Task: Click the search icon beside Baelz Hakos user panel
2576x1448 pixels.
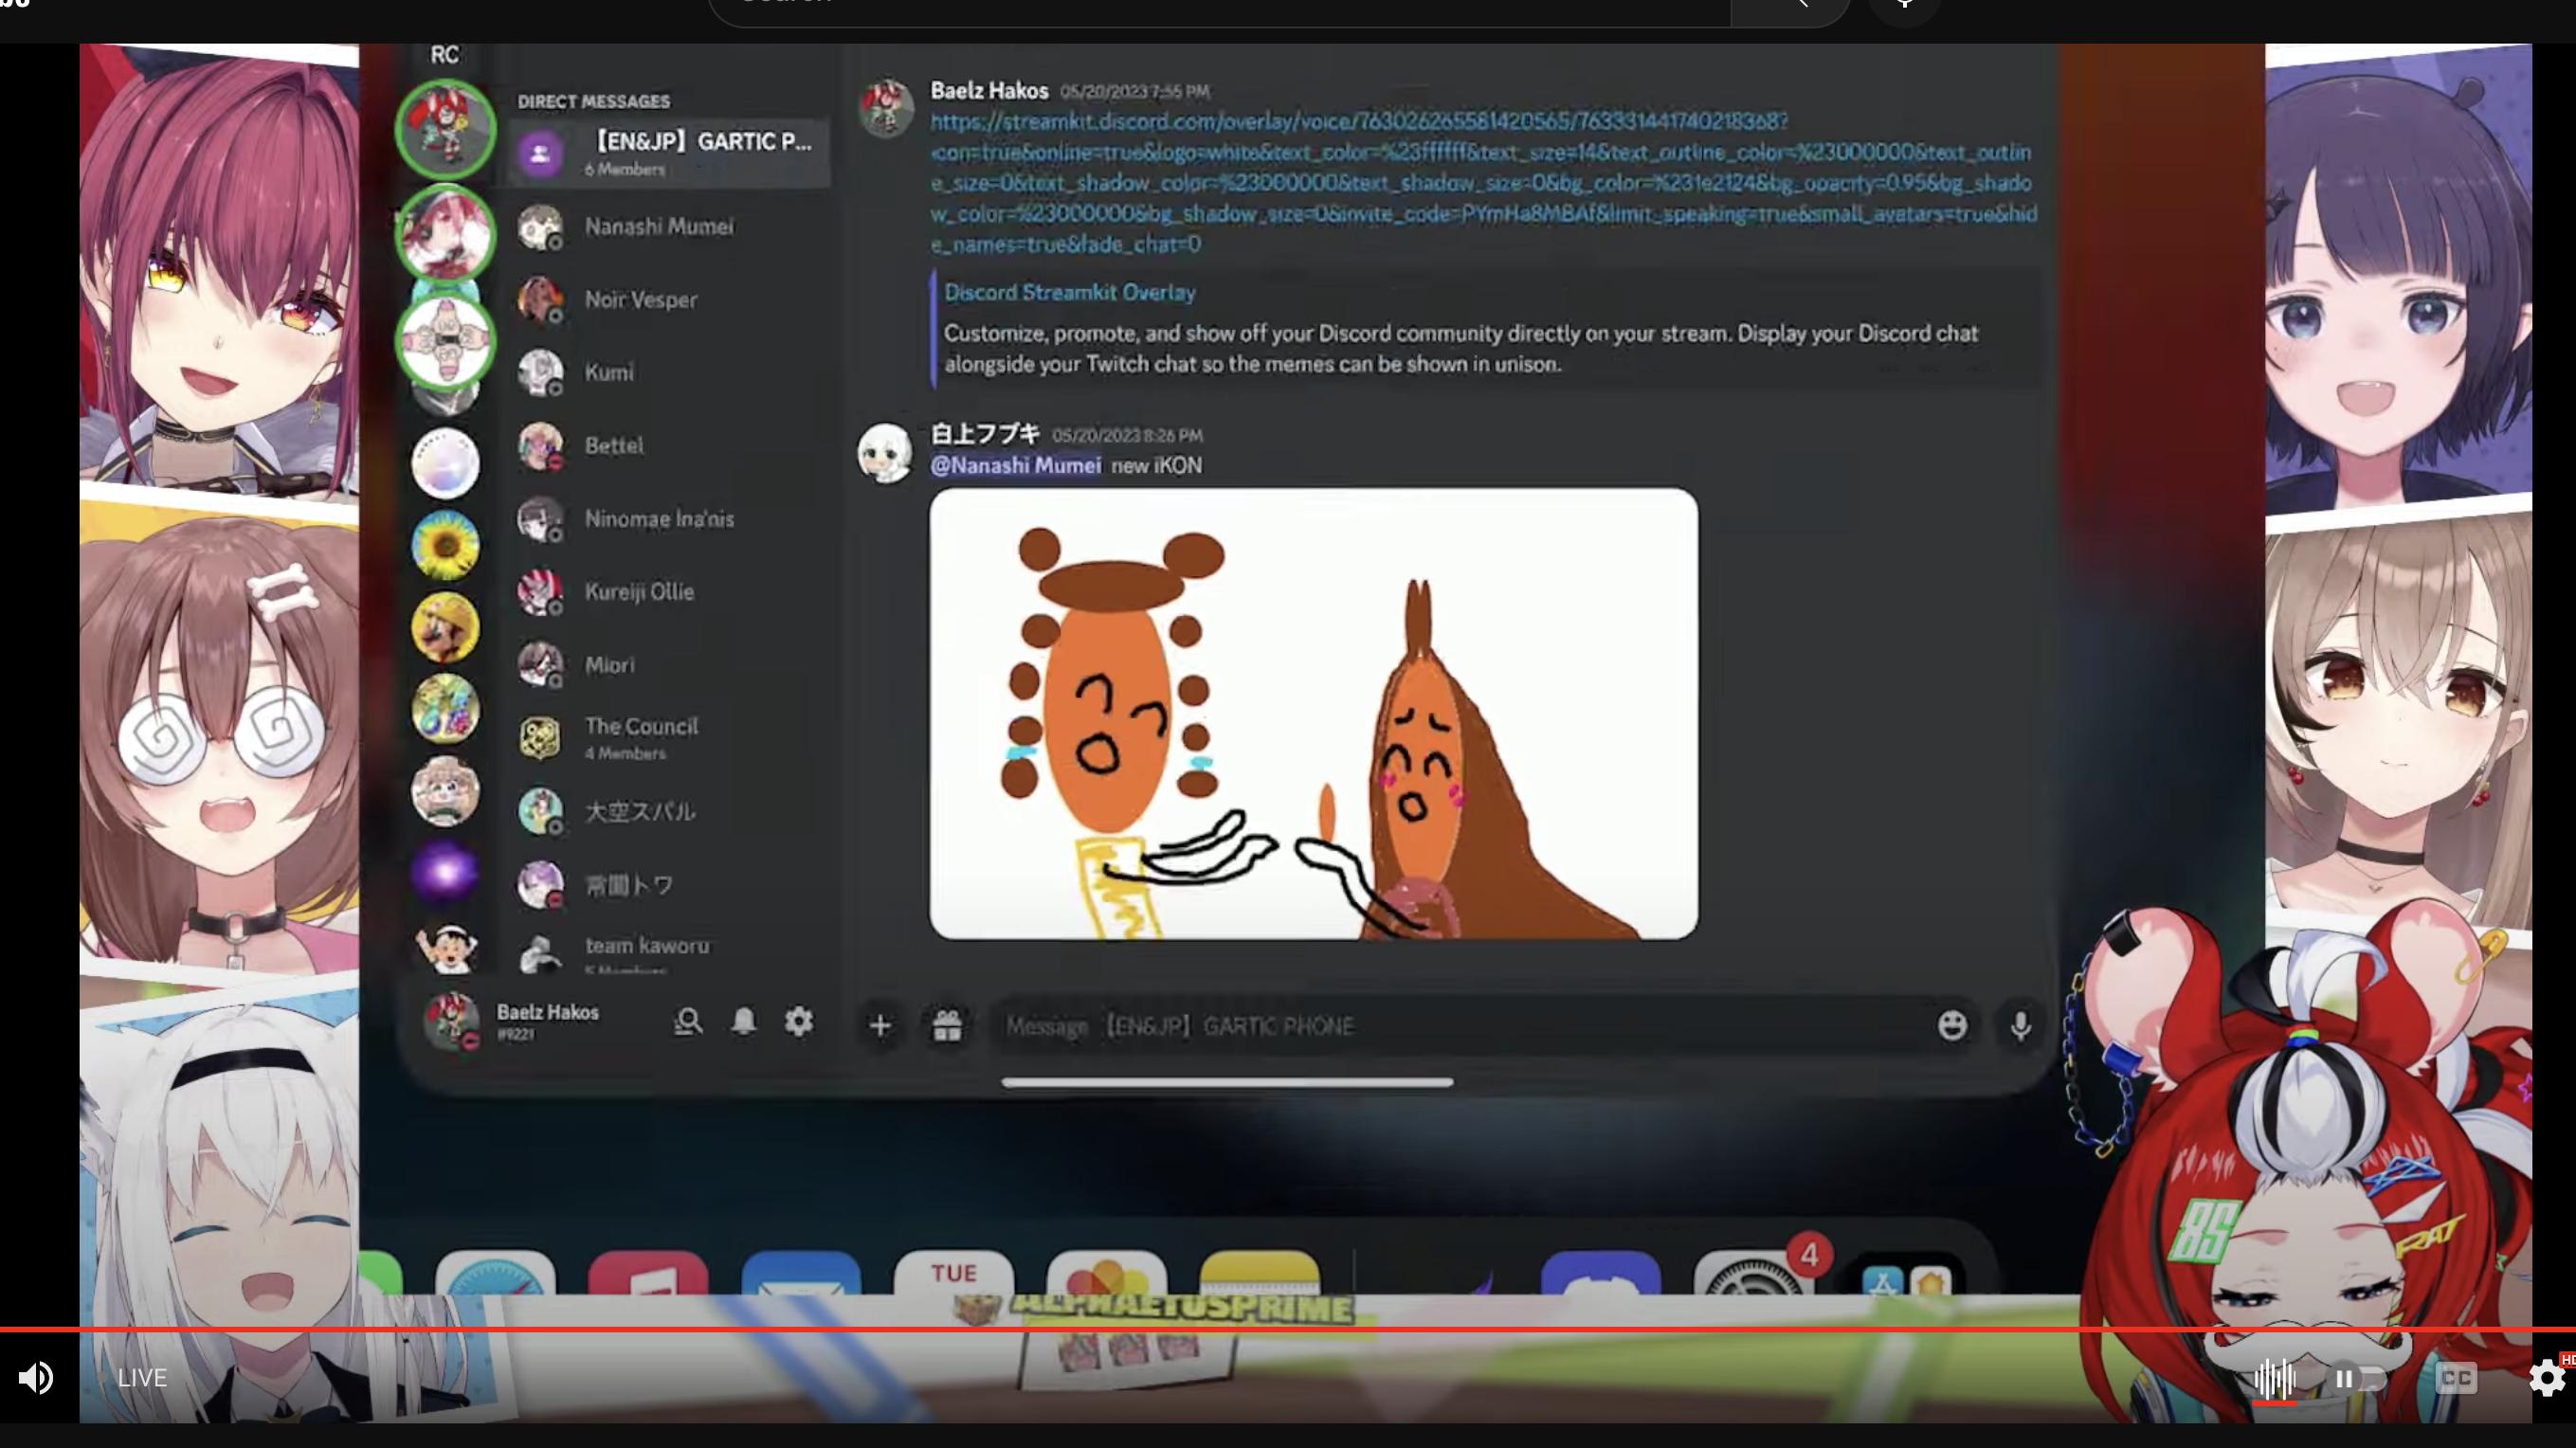Action: pos(688,1021)
